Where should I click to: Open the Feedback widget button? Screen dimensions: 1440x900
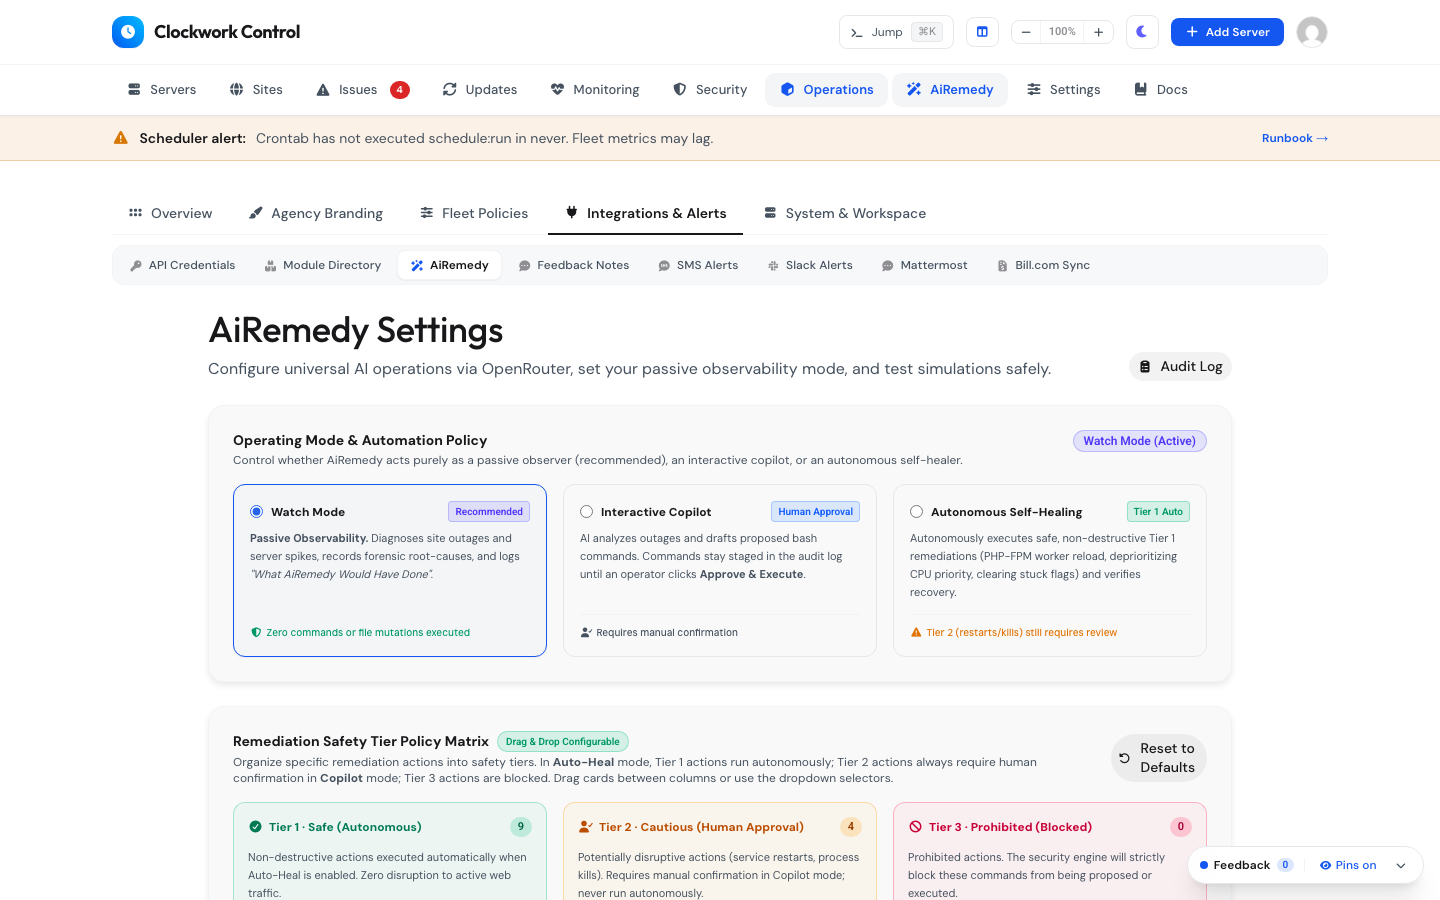pyautogui.click(x=1246, y=866)
